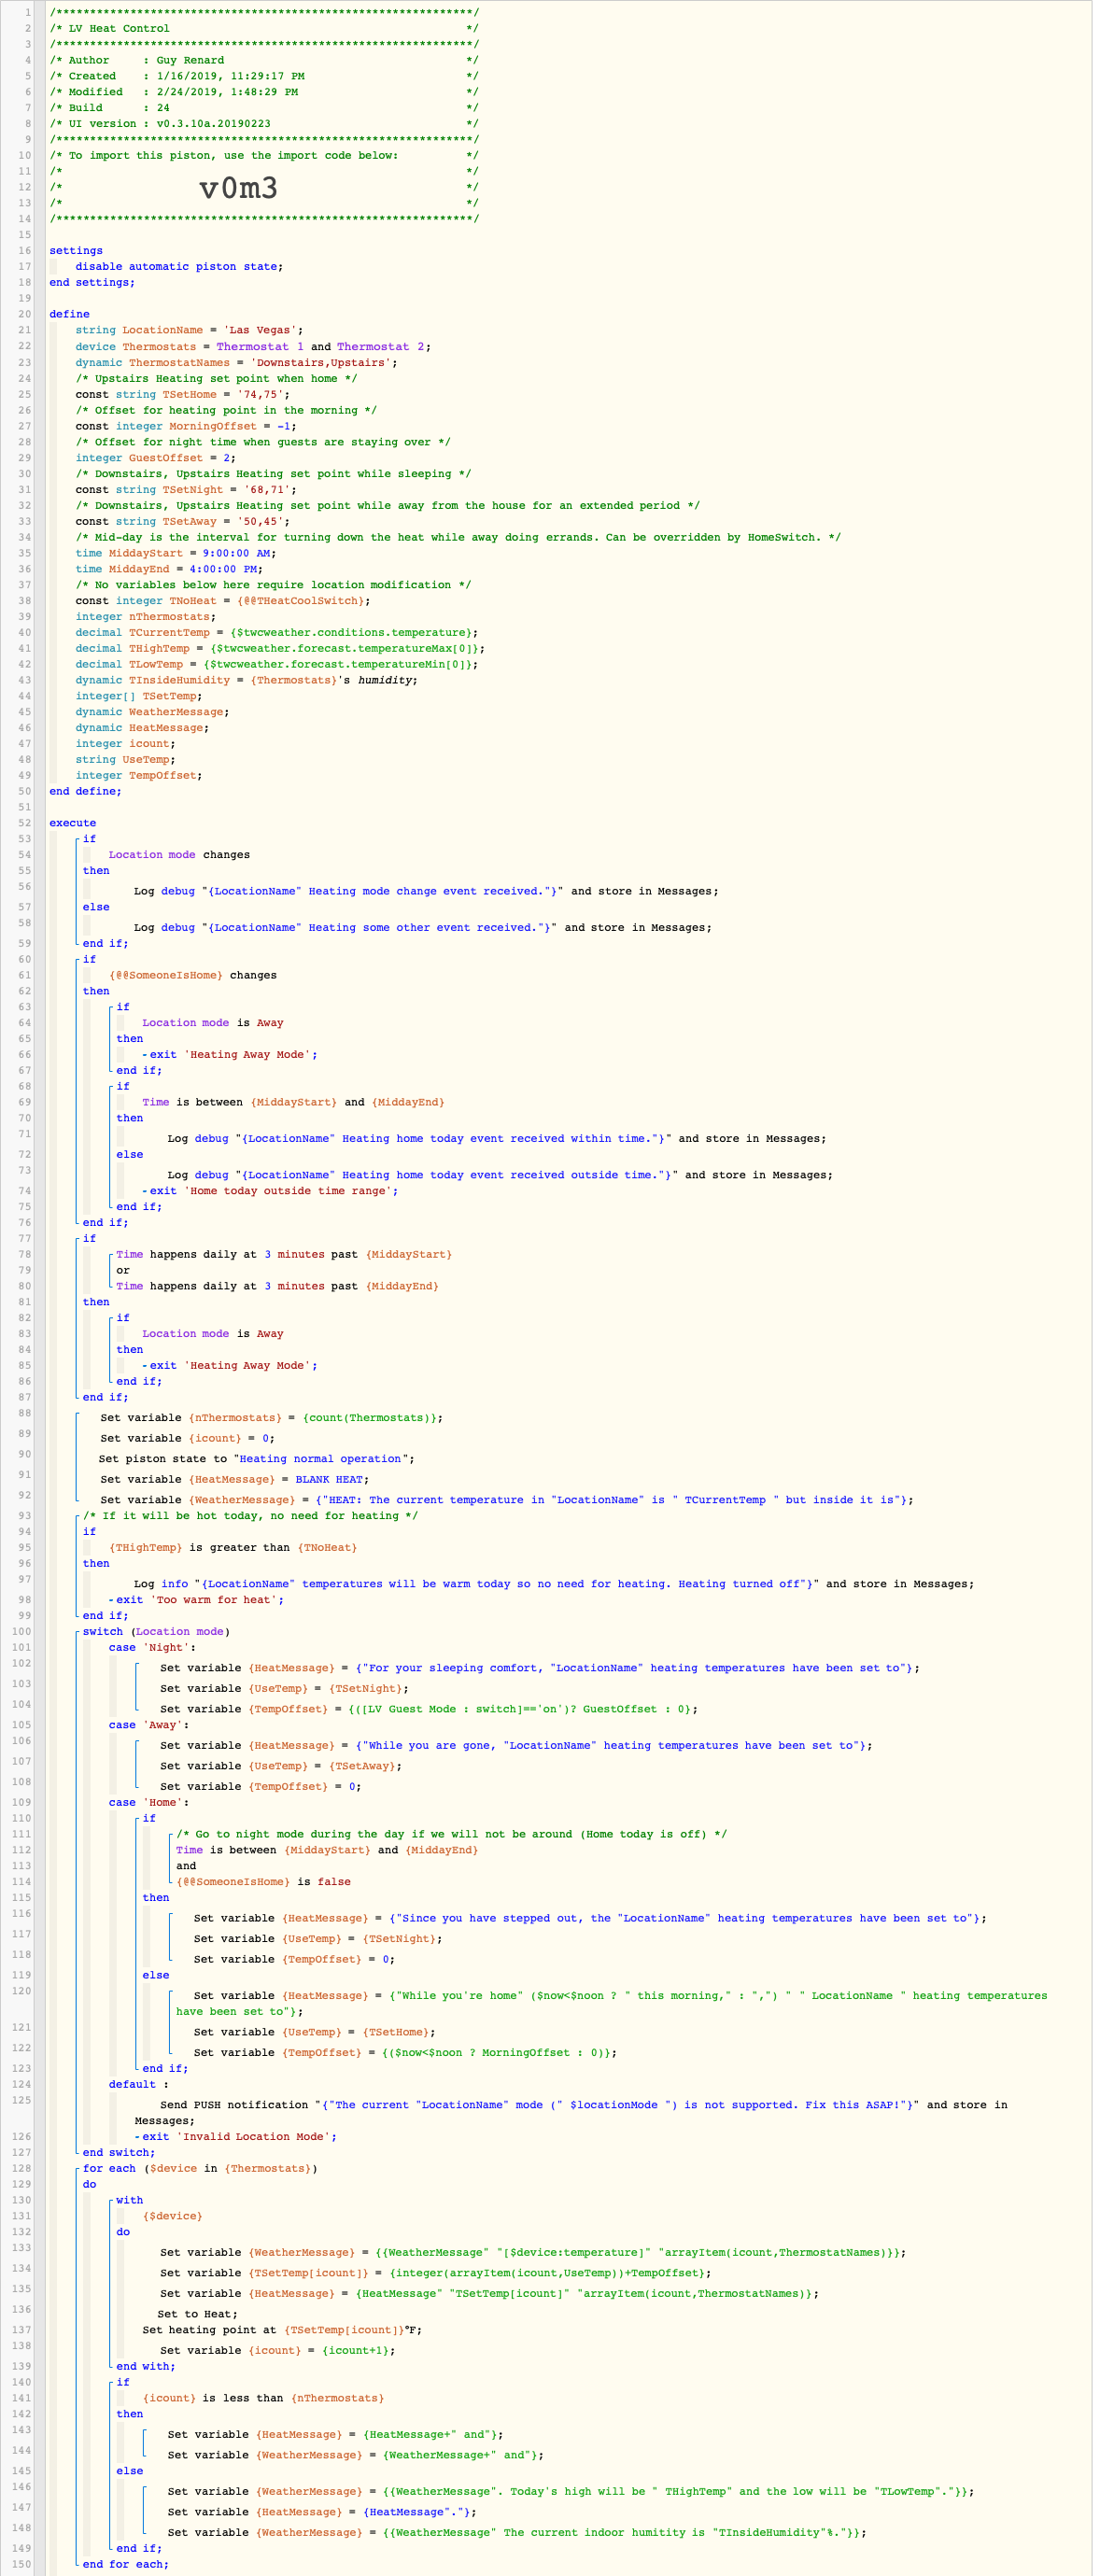Viewport: 1100px width, 2576px height.
Task: Click Set variable {HeatMessage} = BLANK HEAT
Action: tap(235, 1480)
